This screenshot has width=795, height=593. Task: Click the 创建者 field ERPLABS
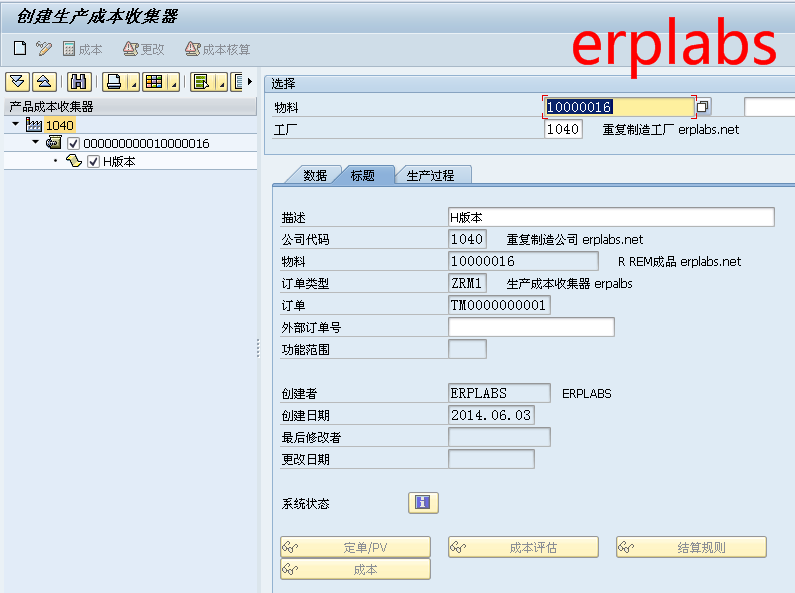[x=499, y=393]
